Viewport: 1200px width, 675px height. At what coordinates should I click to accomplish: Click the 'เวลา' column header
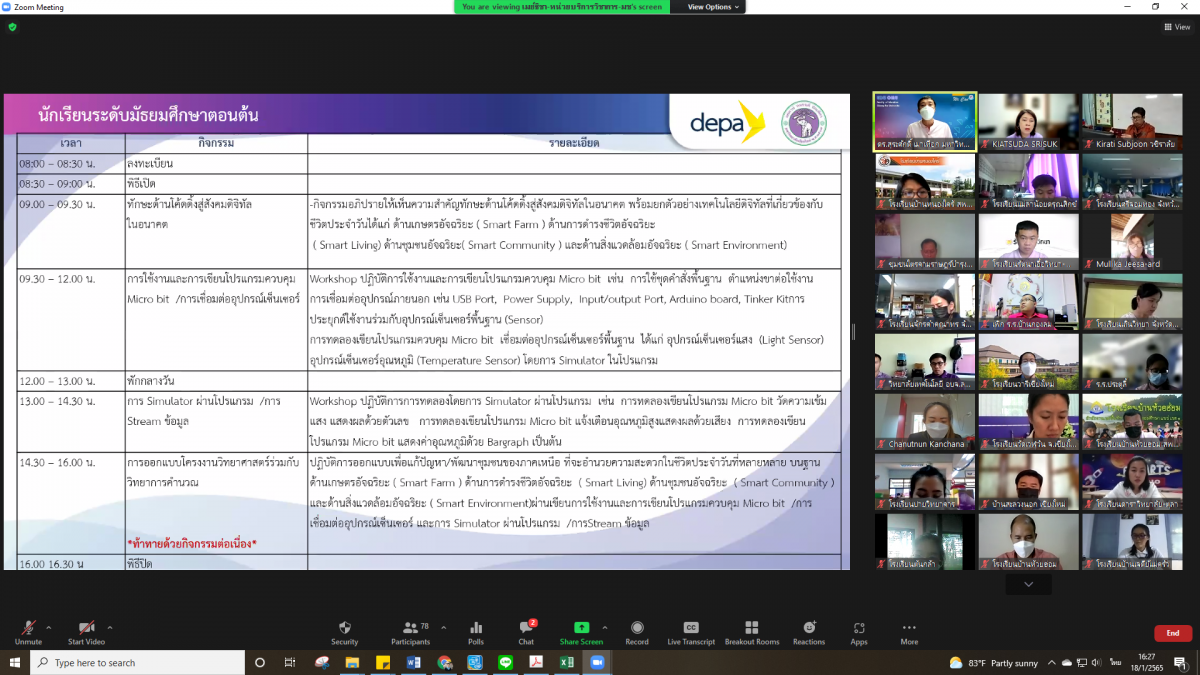(71, 143)
